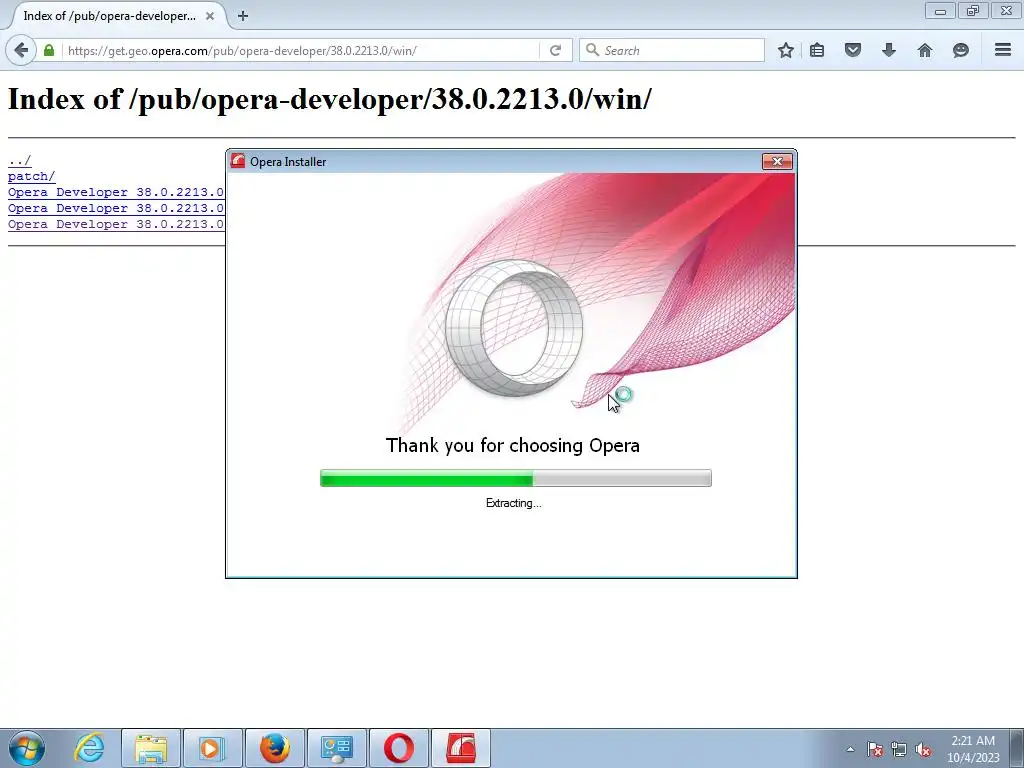Close the Index of /pub/opera-developer tab
Screen dimensions: 1024x768
click(210, 16)
